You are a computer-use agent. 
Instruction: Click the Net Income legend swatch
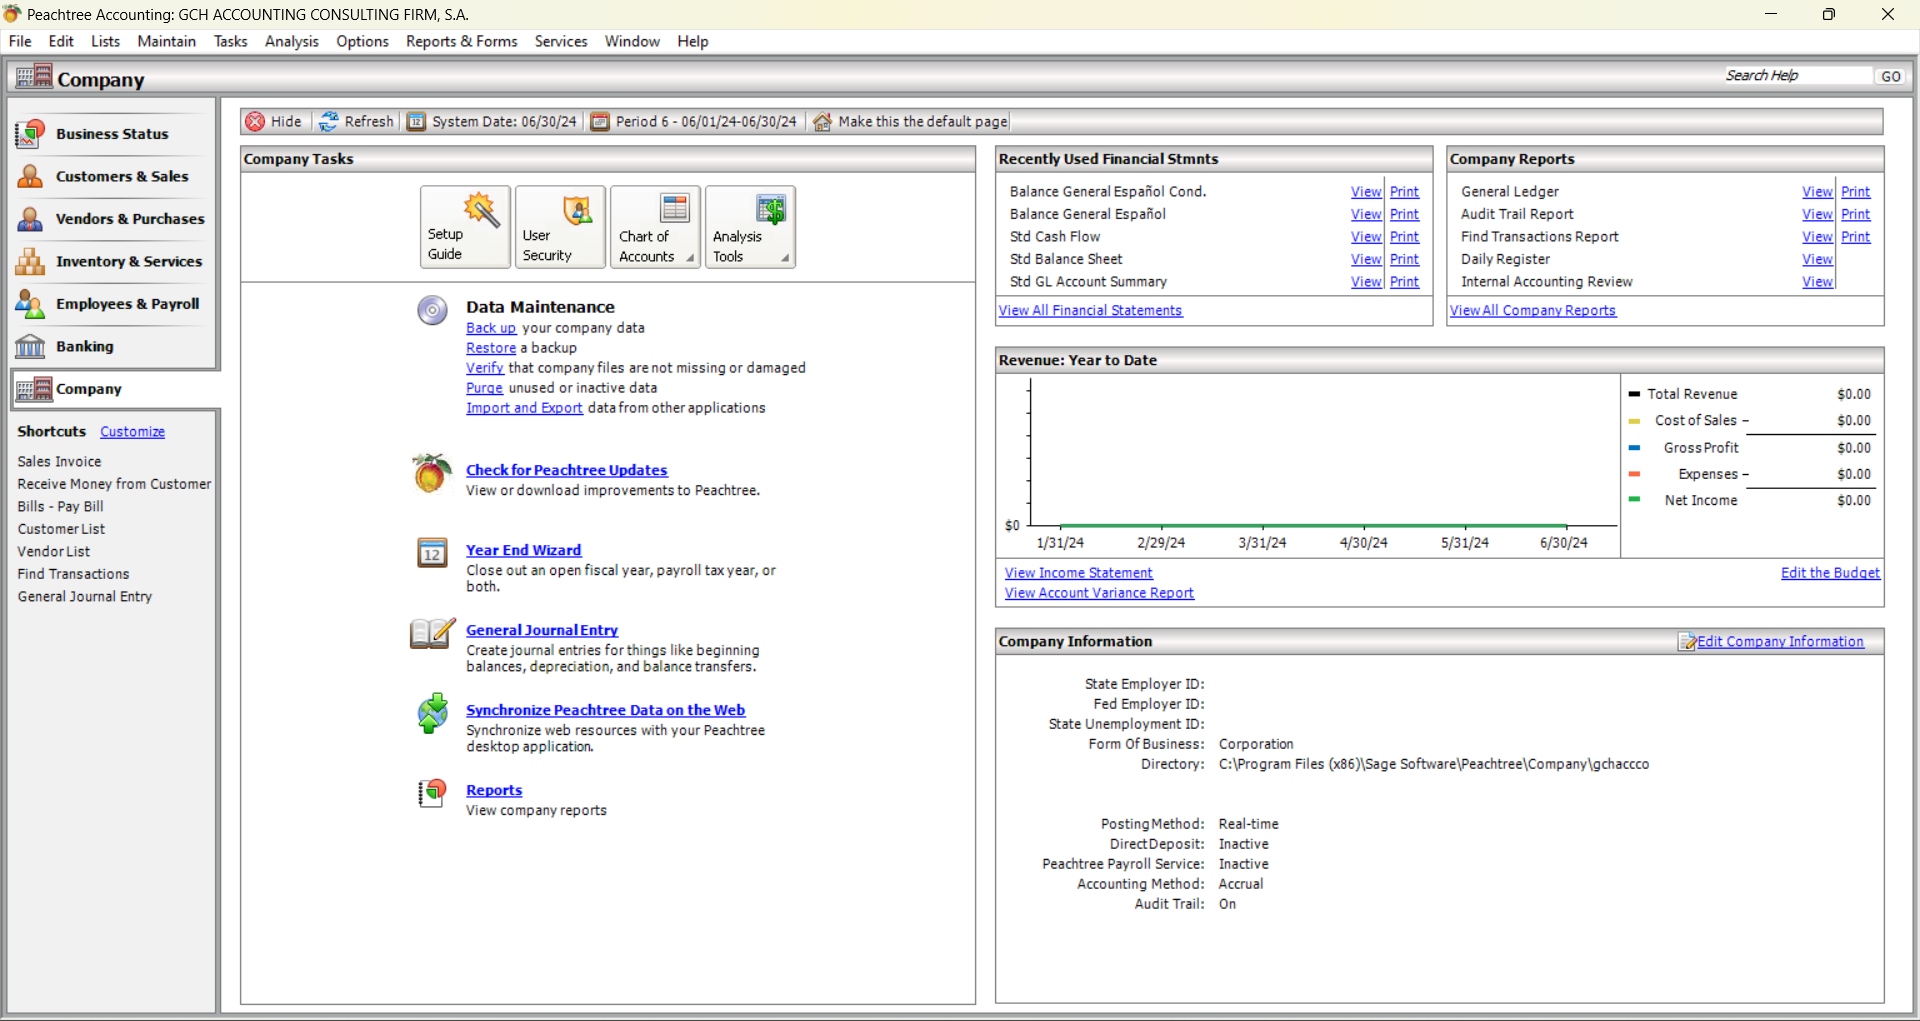[1634, 500]
